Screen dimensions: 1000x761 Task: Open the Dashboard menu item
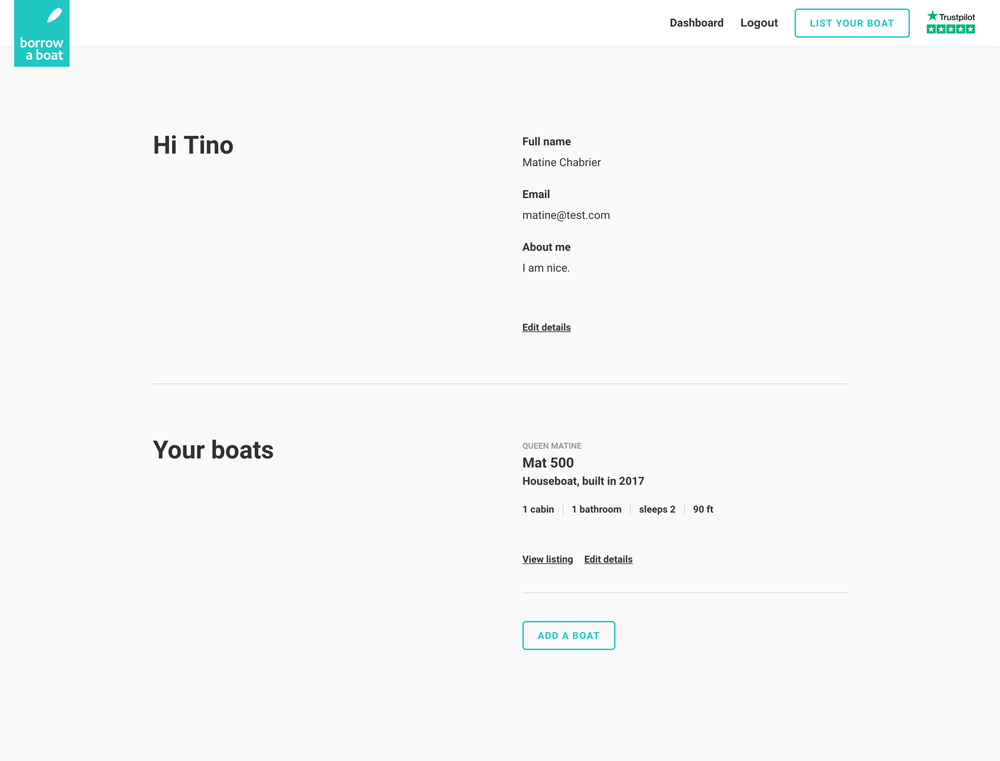[696, 23]
